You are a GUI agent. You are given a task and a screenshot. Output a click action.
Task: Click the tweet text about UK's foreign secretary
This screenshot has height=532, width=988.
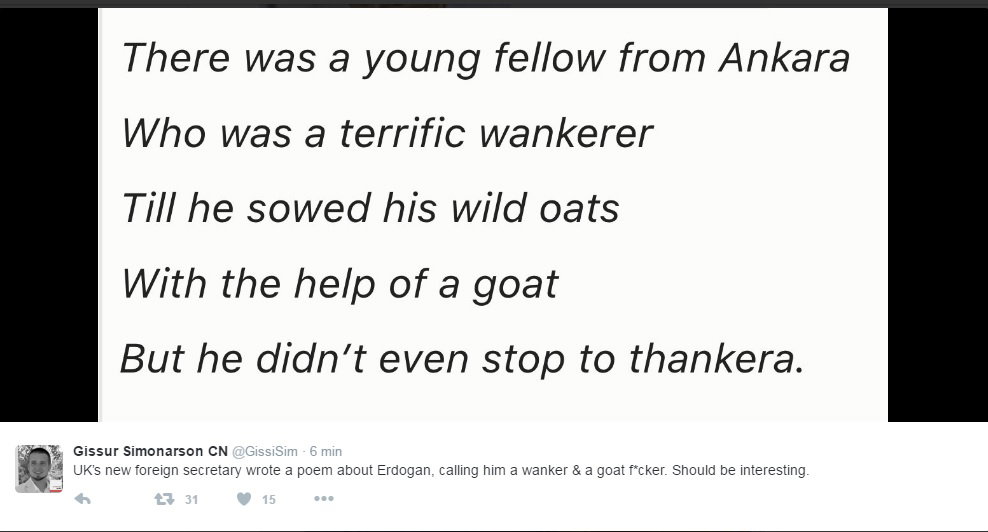441,470
